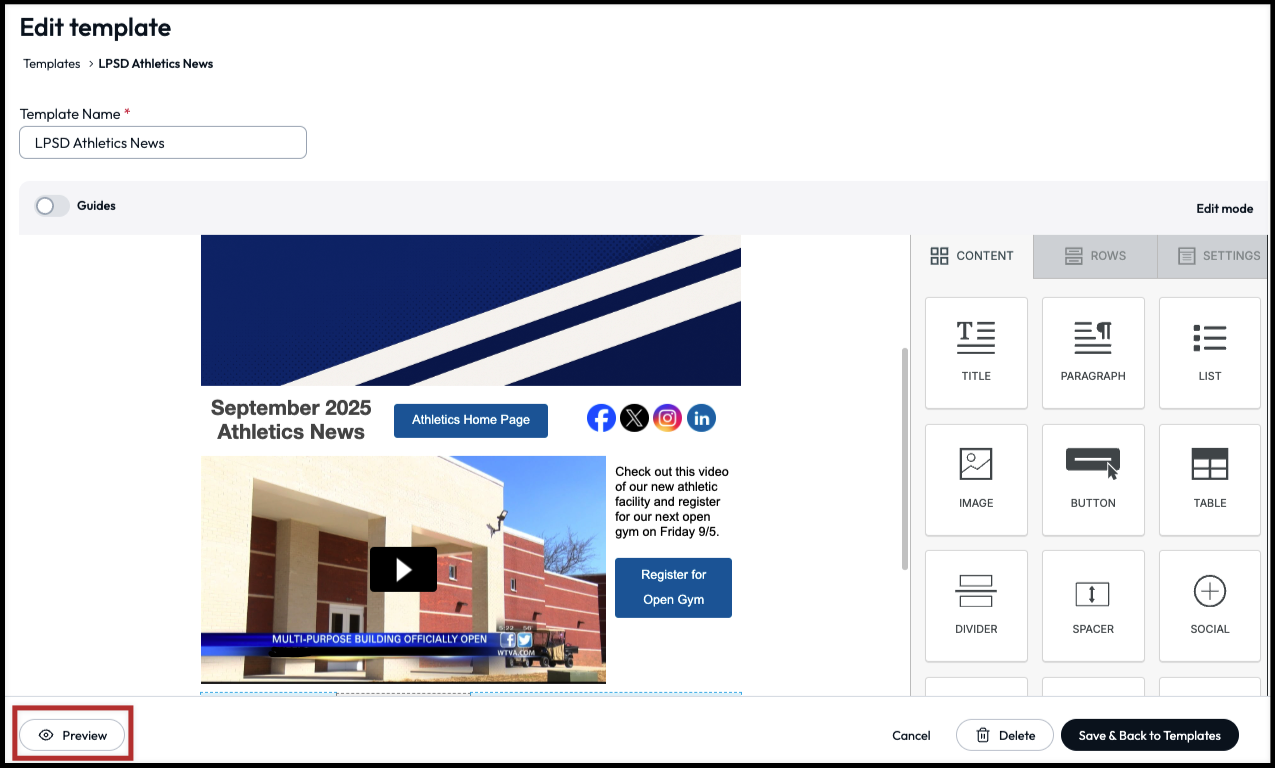Select the Paragraph content block
Viewport: 1275px width, 768px height.
1092,352
